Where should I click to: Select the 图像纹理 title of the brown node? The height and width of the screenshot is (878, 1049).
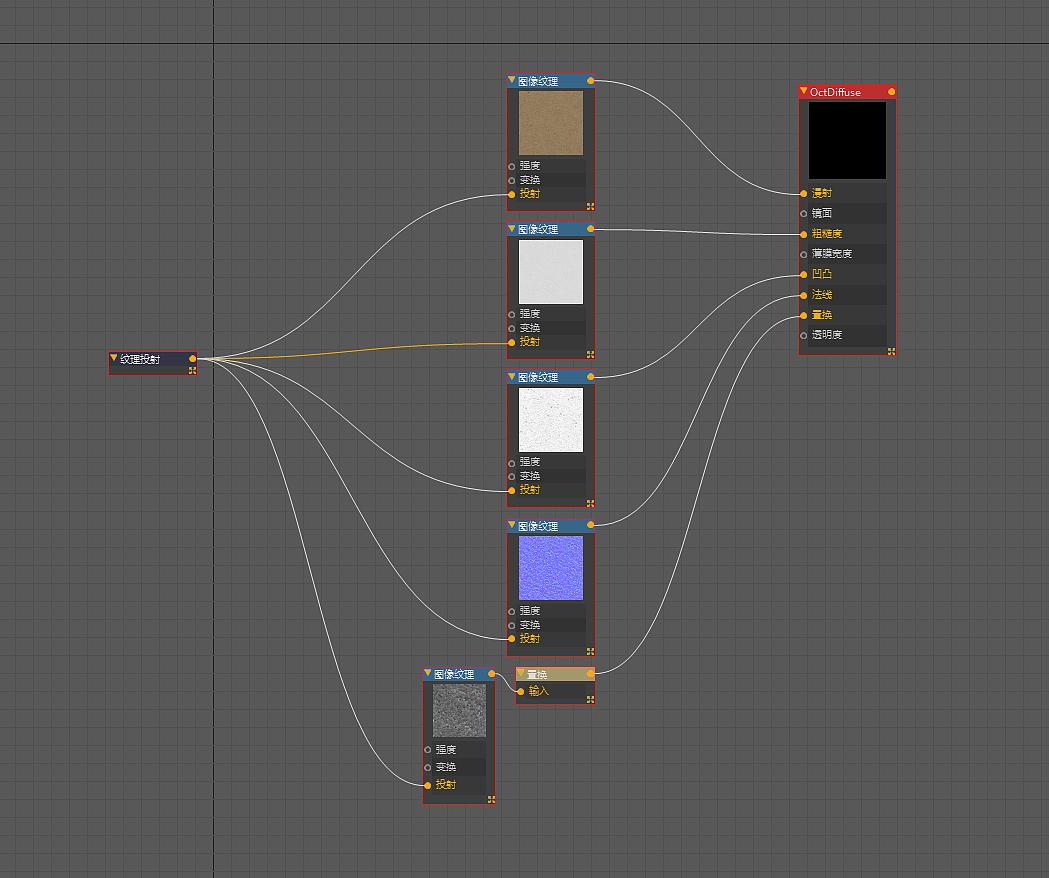(538, 81)
